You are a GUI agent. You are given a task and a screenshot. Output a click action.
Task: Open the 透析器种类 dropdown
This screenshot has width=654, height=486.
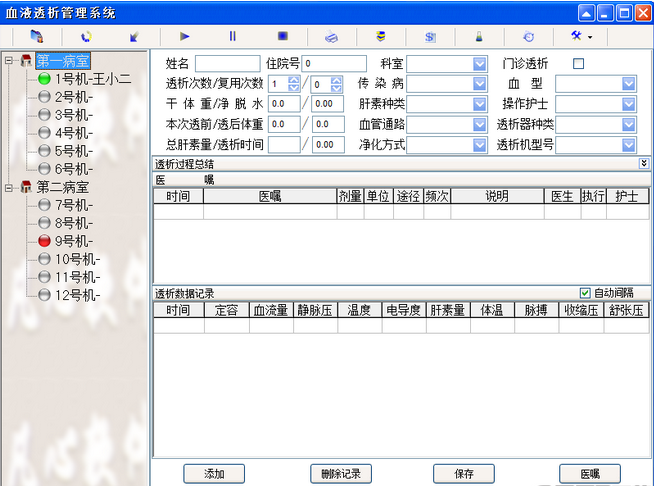pos(629,124)
